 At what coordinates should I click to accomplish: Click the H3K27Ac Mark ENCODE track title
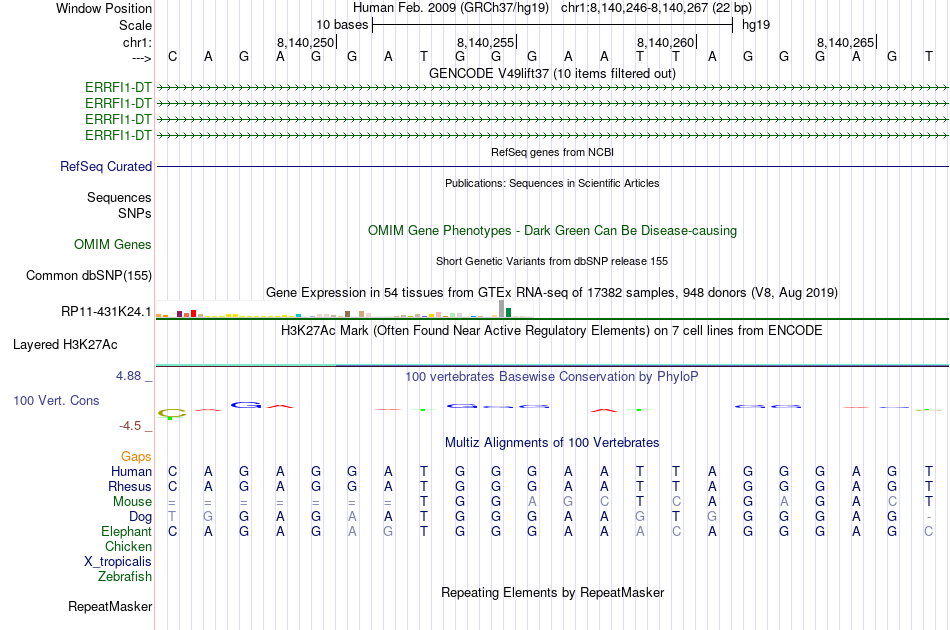552,331
